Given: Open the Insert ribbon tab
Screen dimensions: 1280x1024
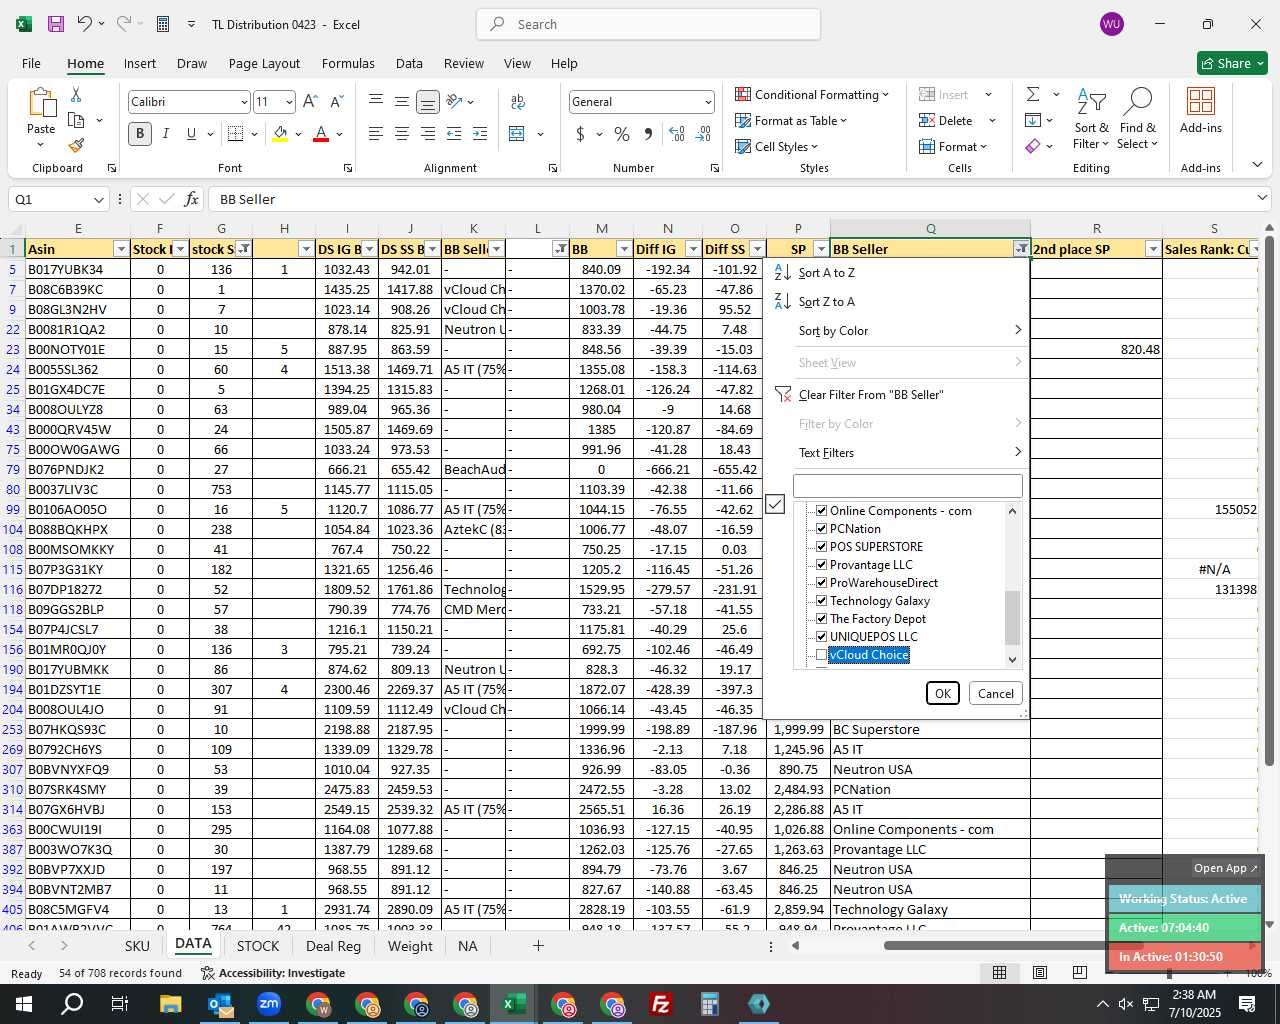Looking at the screenshot, I should tap(140, 63).
